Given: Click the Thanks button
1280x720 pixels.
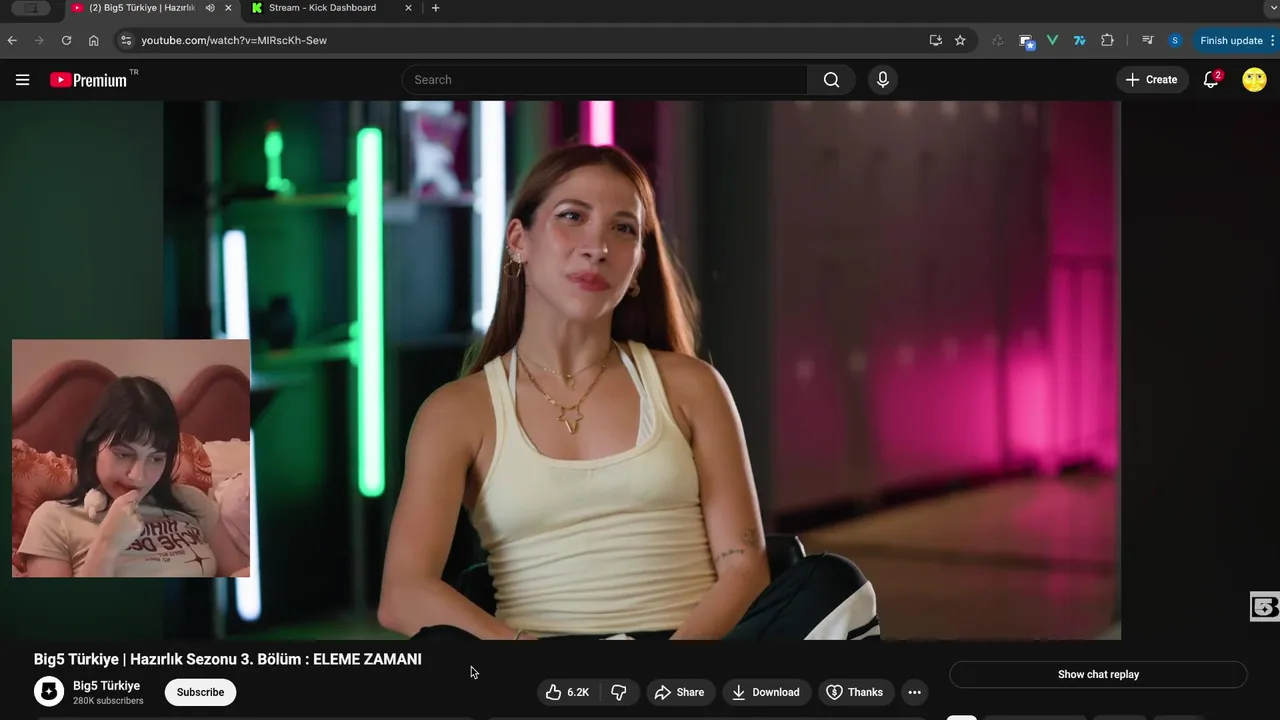Looking at the screenshot, I should [855, 692].
